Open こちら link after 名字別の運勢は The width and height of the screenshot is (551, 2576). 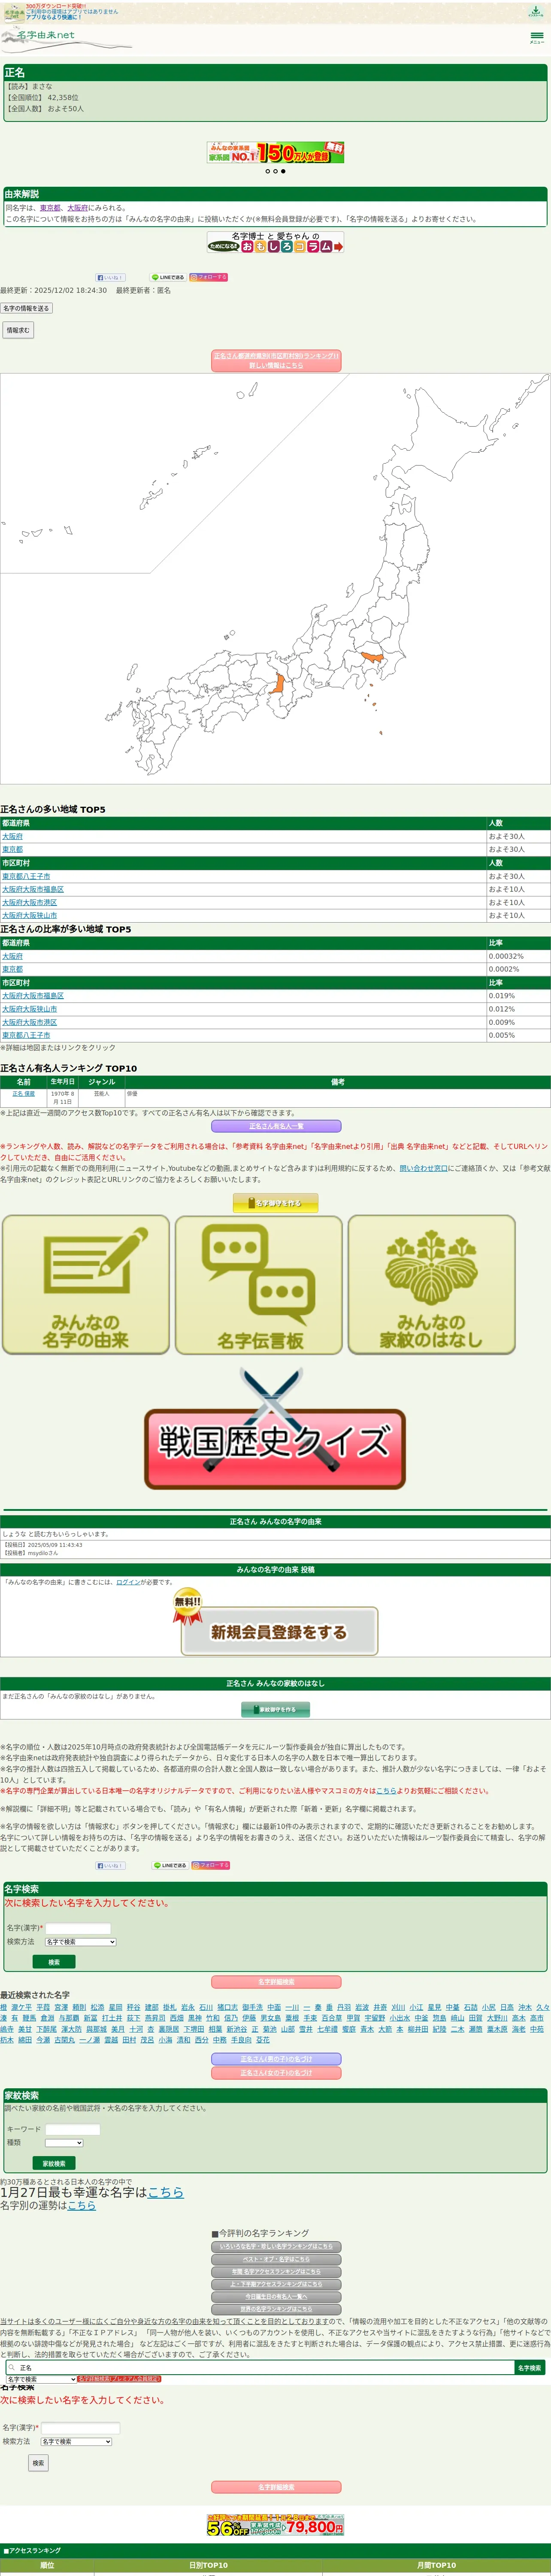pos(82,2205)
